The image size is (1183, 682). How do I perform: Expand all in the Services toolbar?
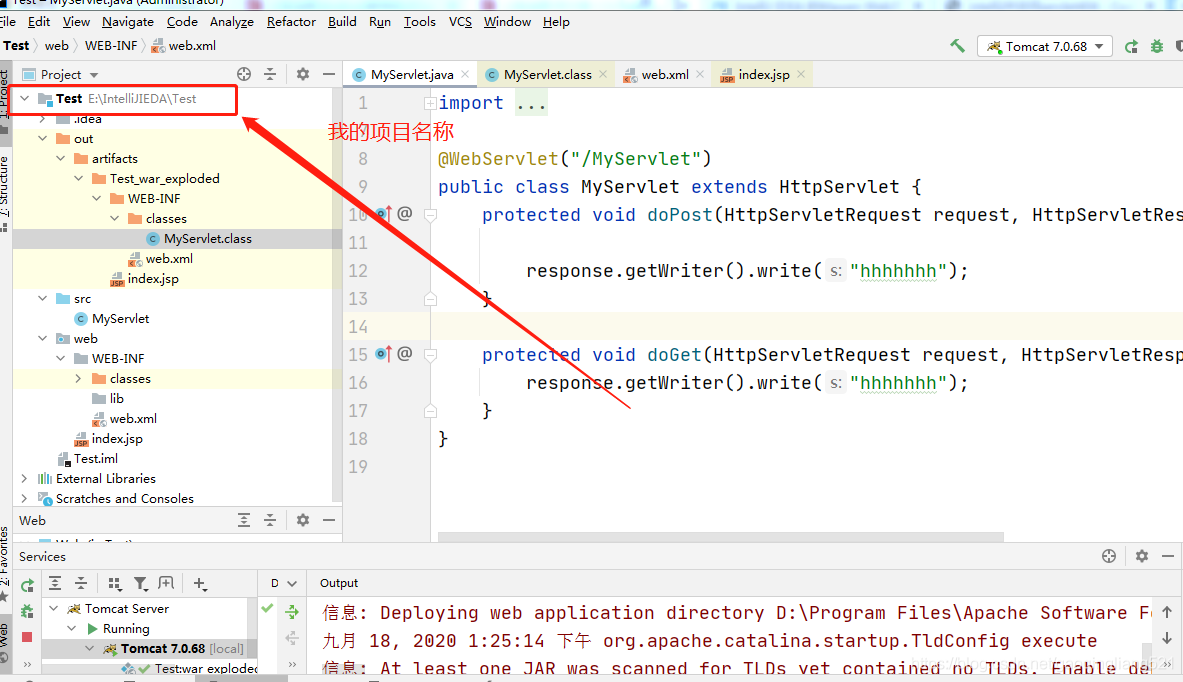pos(55,583)
